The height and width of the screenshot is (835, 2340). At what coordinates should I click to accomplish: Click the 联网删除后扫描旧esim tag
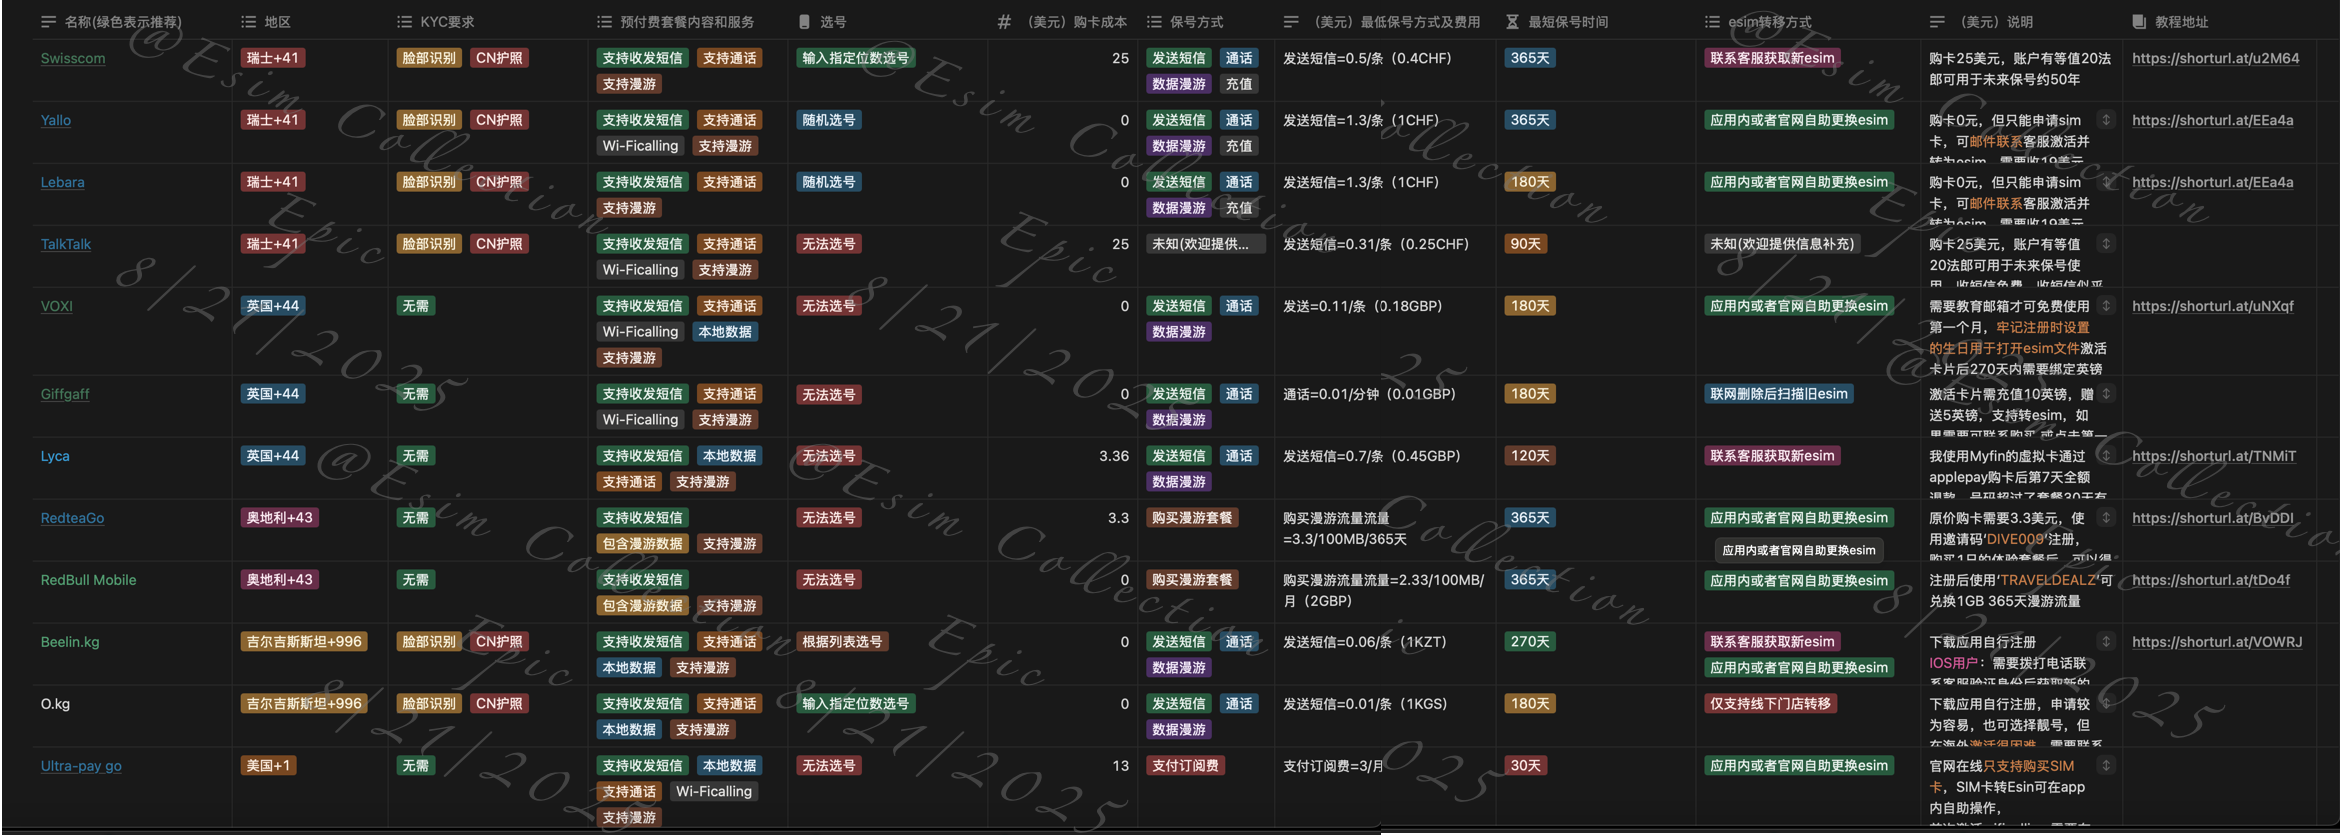coord(1779,394)
